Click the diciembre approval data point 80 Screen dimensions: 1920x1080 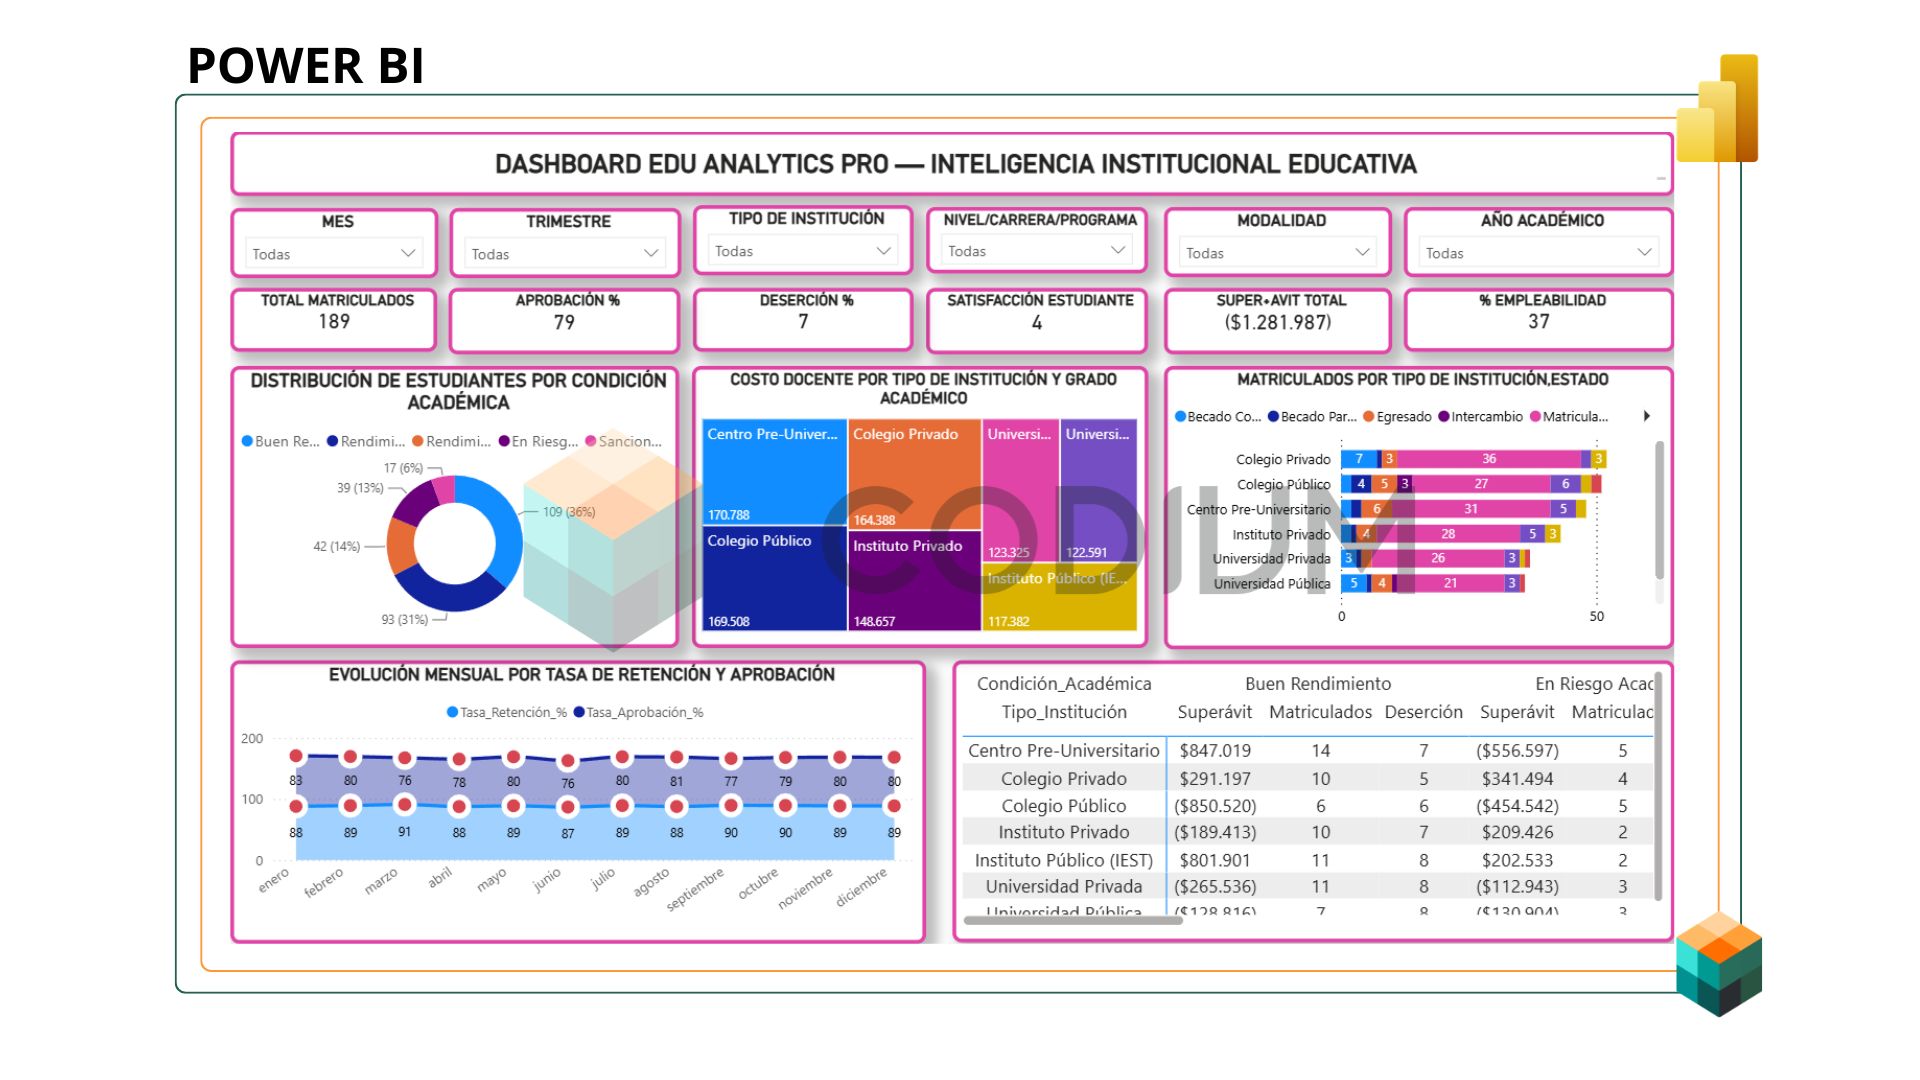[x=894, y=757]
